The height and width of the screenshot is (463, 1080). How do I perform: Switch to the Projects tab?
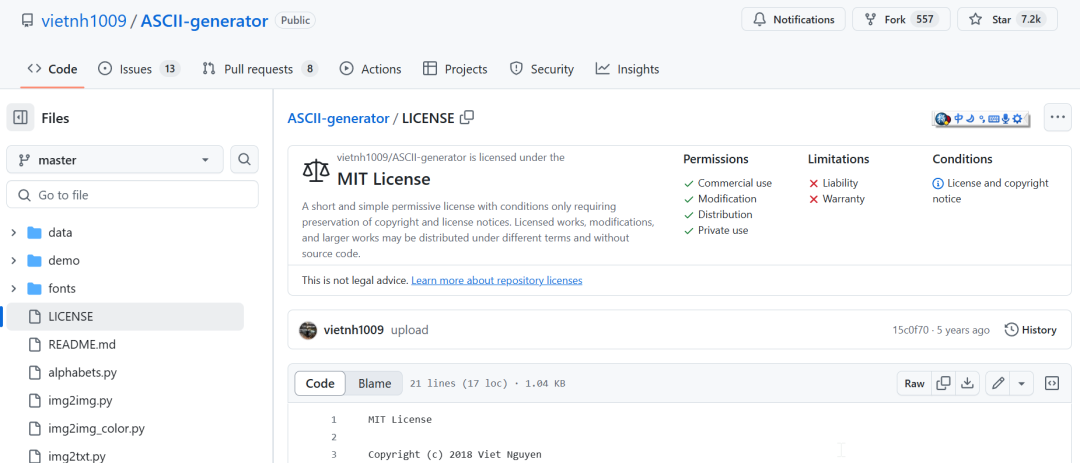click(455, 69)
